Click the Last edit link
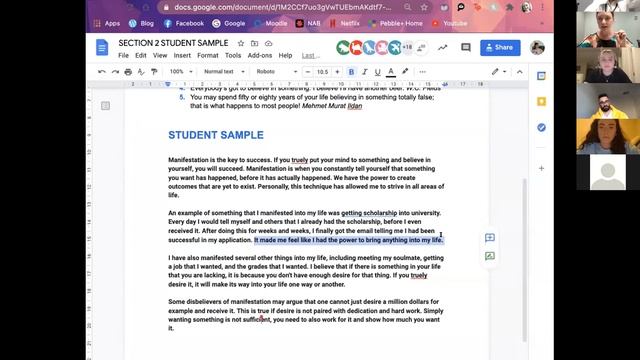Viewport: 640px width, 360px height. (x=311, y=56)
